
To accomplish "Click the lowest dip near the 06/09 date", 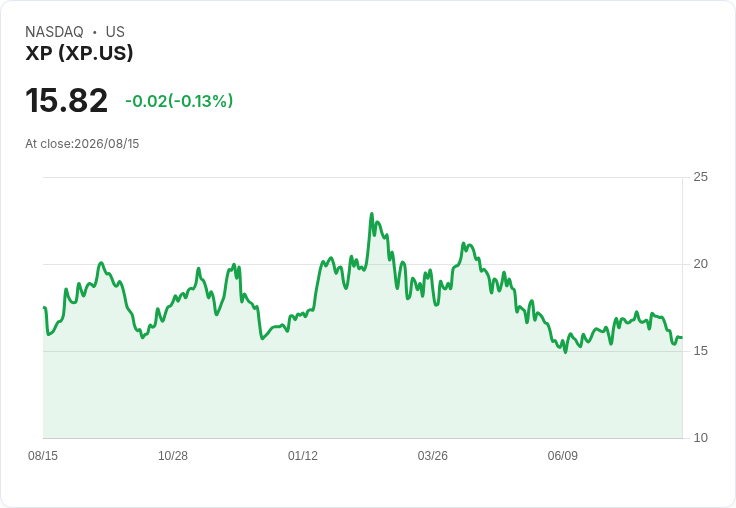I will point(565,352).
